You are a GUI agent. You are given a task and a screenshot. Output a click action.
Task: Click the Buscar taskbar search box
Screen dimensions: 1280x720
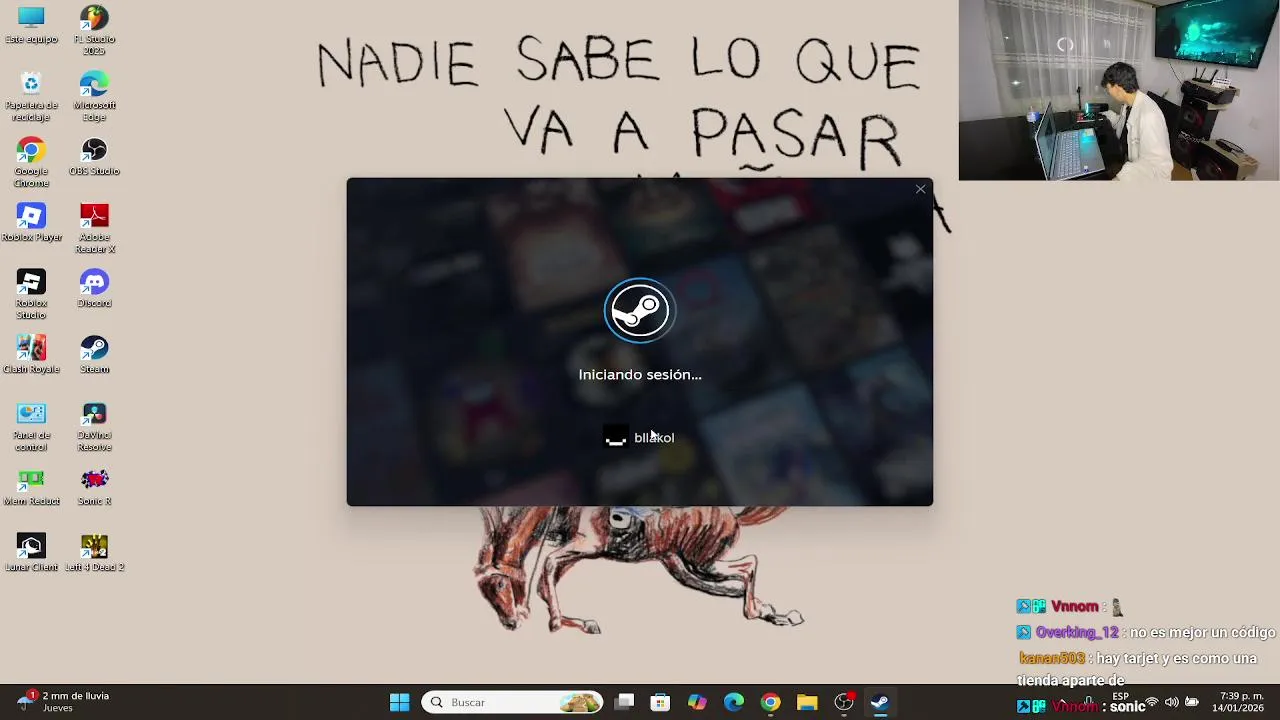point(513,702)
